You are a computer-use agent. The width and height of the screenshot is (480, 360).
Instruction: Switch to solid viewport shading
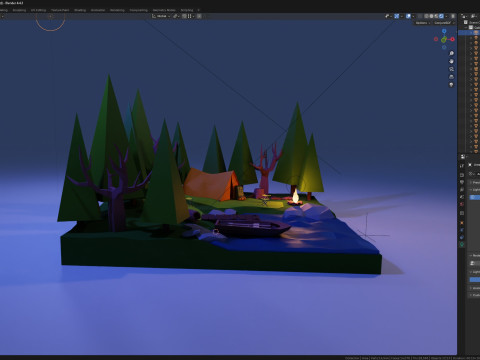pyautogui.click(x=431, y=16)
